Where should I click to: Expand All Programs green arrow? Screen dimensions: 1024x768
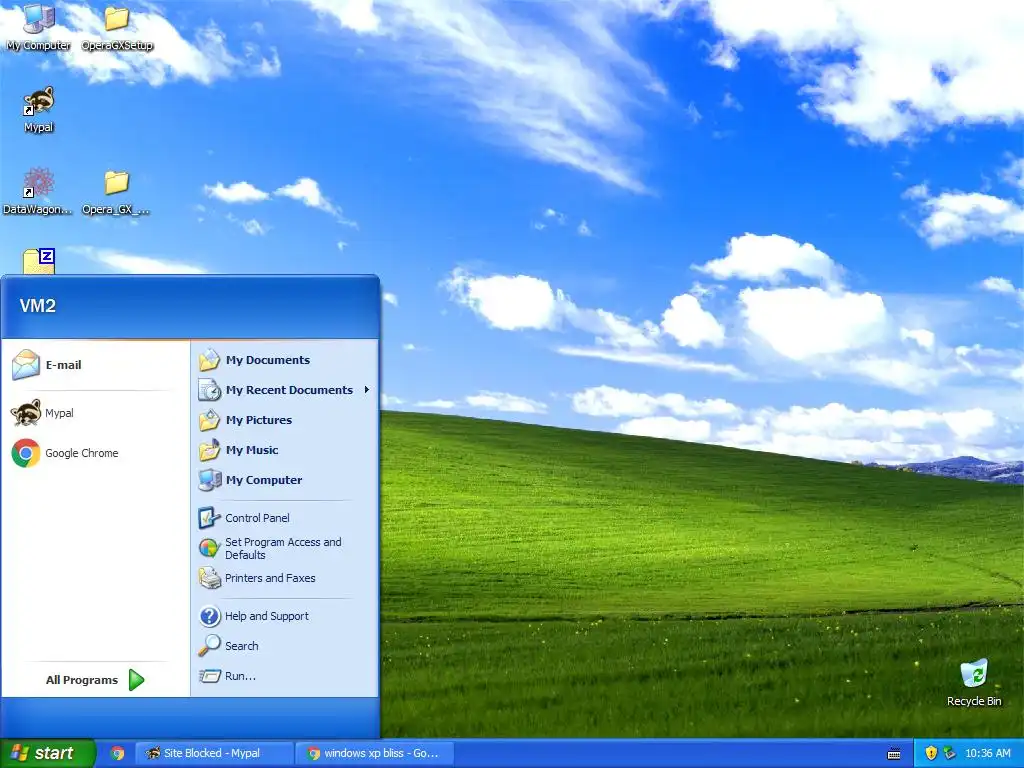click(x=136, y=680)
